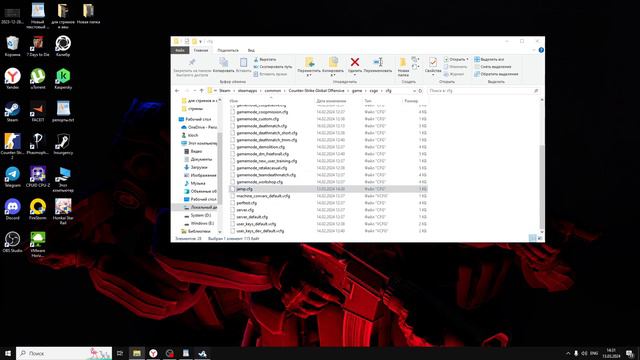Click the file list vertical scrollbar
This screenshot has height=360, width=640.
coord(542,186)
